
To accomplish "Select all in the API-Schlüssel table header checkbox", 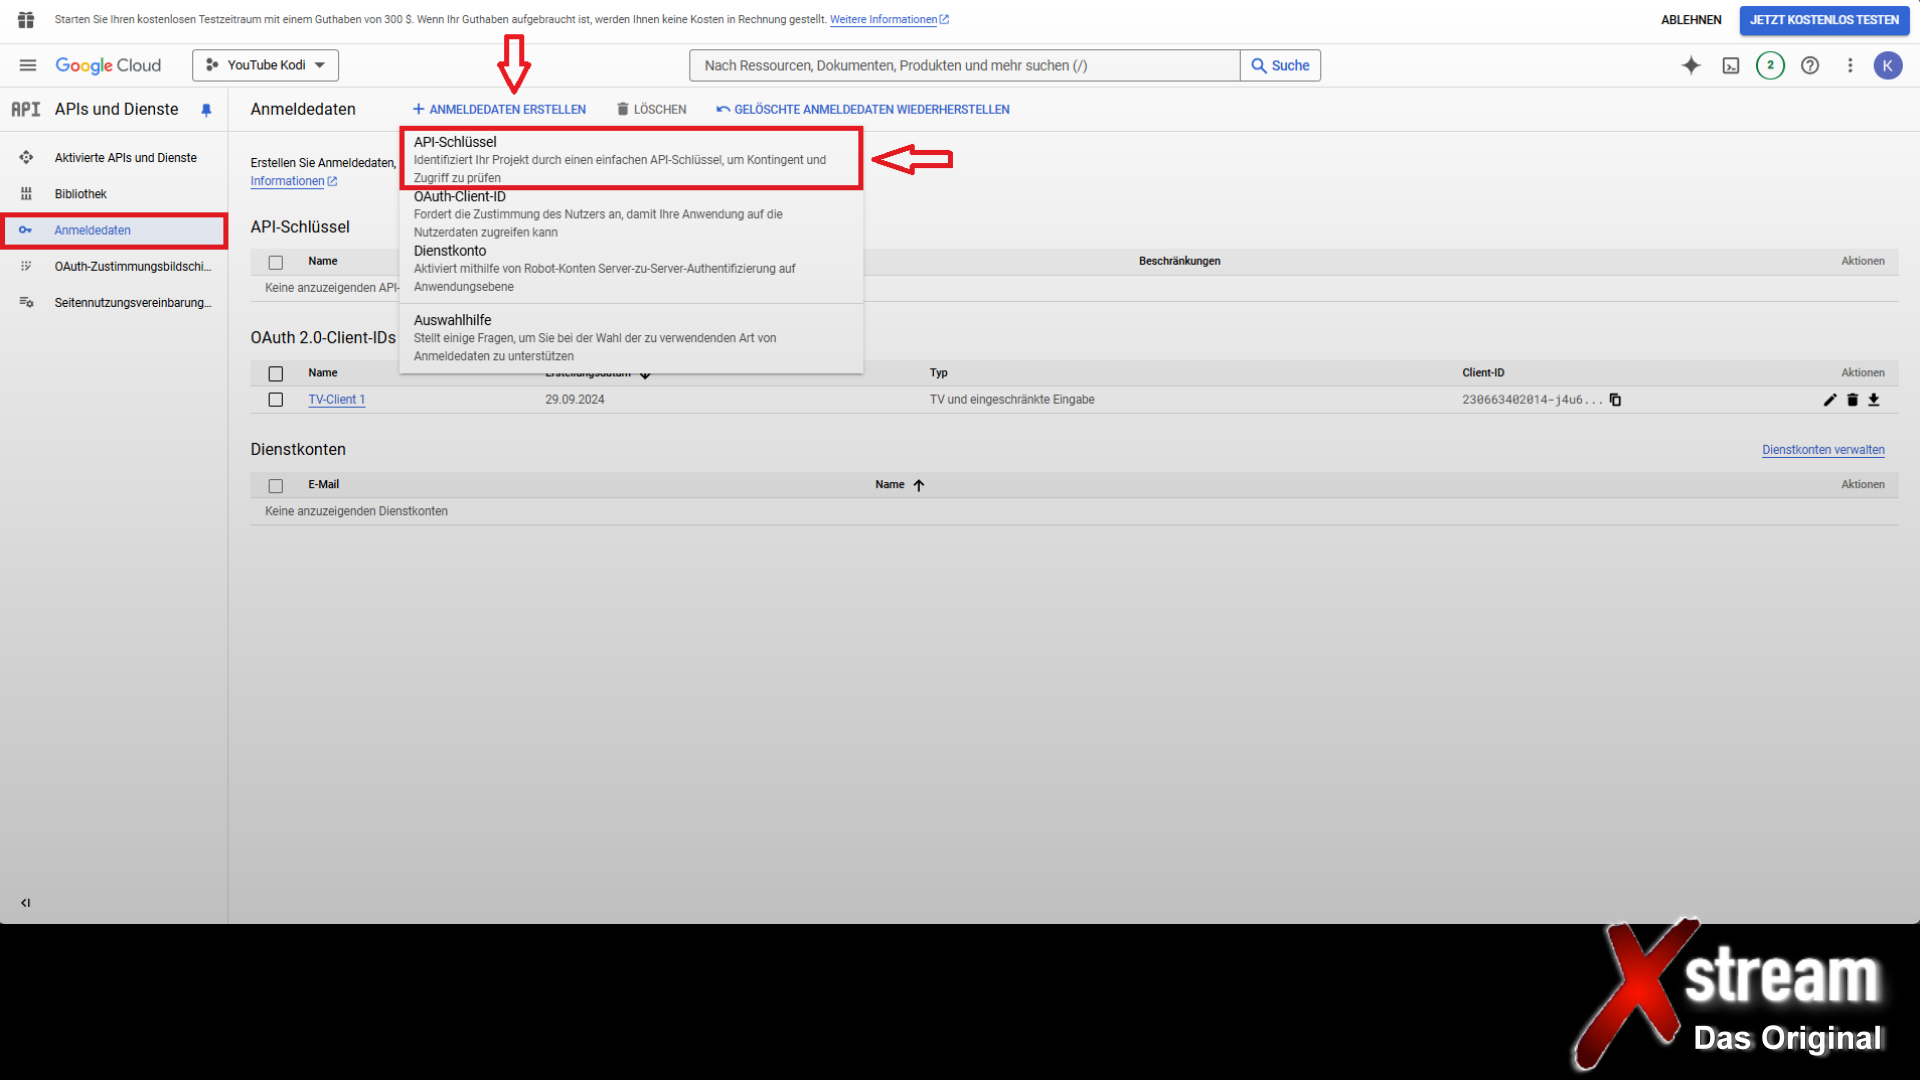I will coord(276,262).
